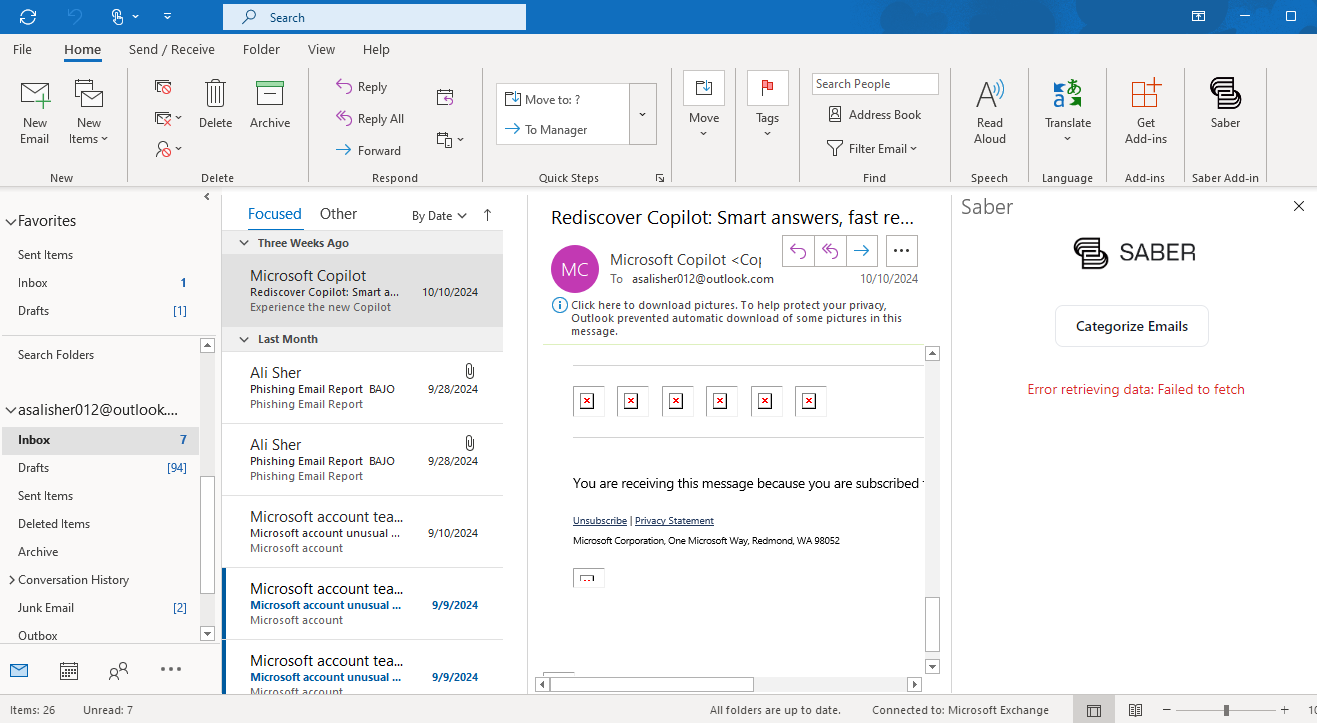
Task: Click the Categorize Emails button
Action: 1131,326
